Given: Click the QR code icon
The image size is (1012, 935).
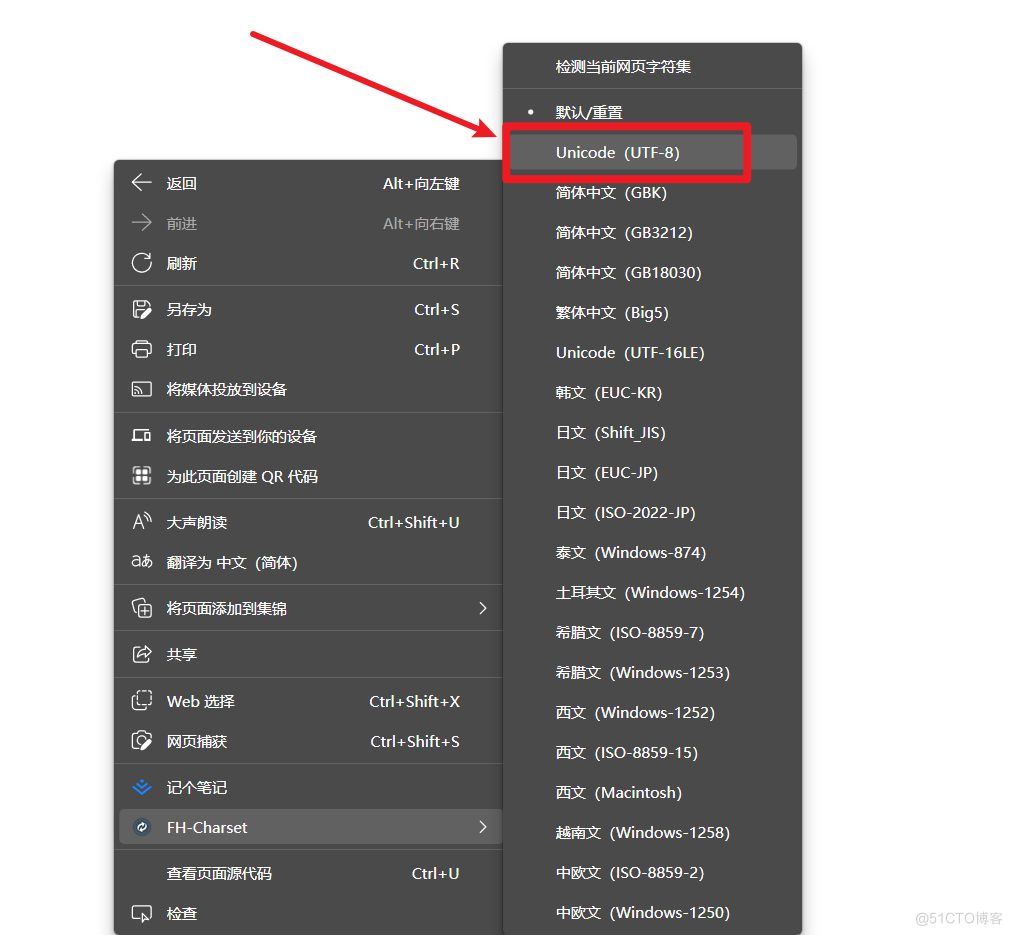Looking at the screenshot, I should (142, 476).
